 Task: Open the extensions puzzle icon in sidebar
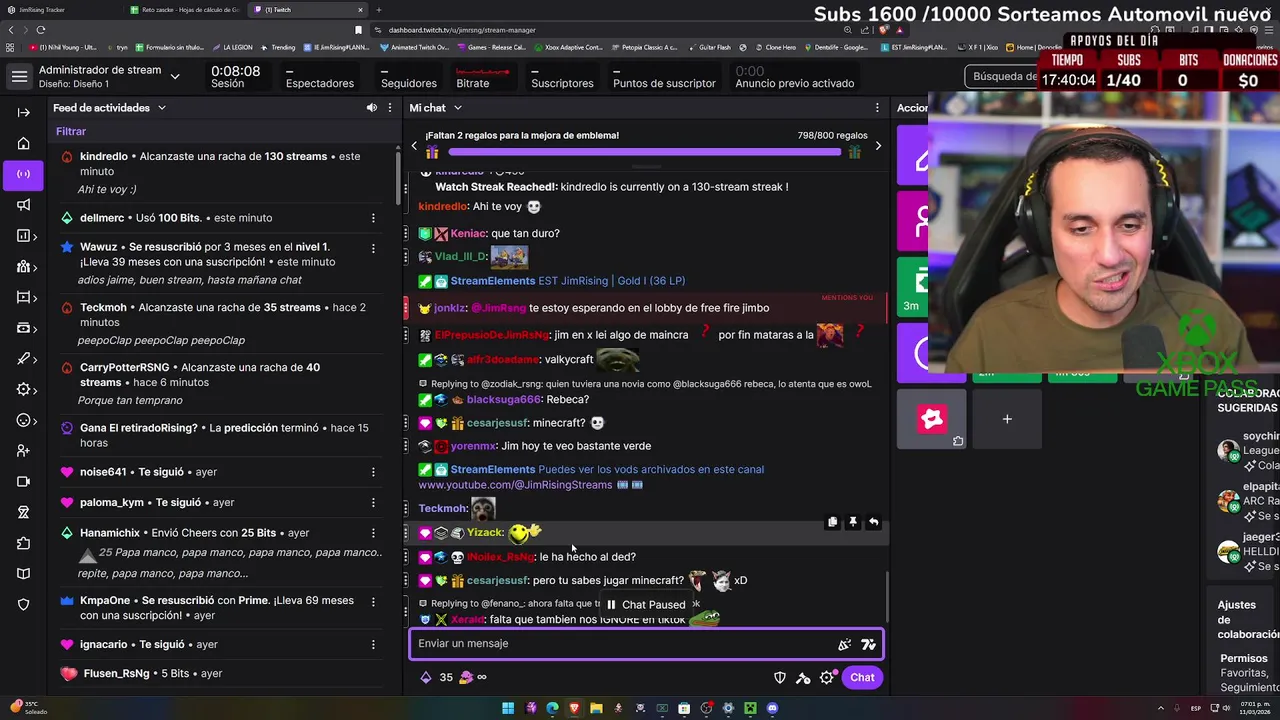[x=24, y=543]
